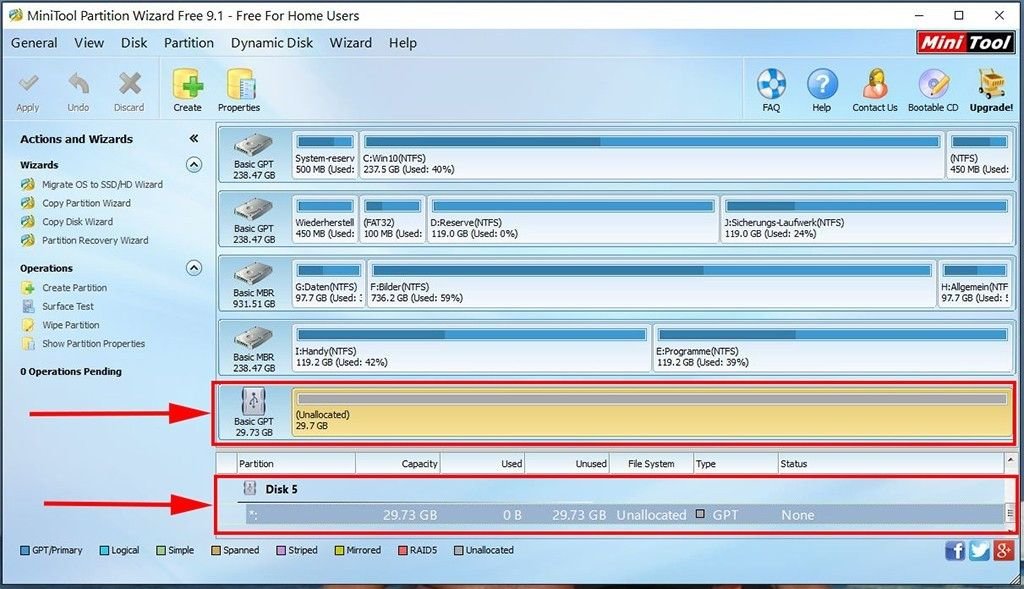Sort by the Type column header
Screen dimensions: 1024x589
click(735, 464)
